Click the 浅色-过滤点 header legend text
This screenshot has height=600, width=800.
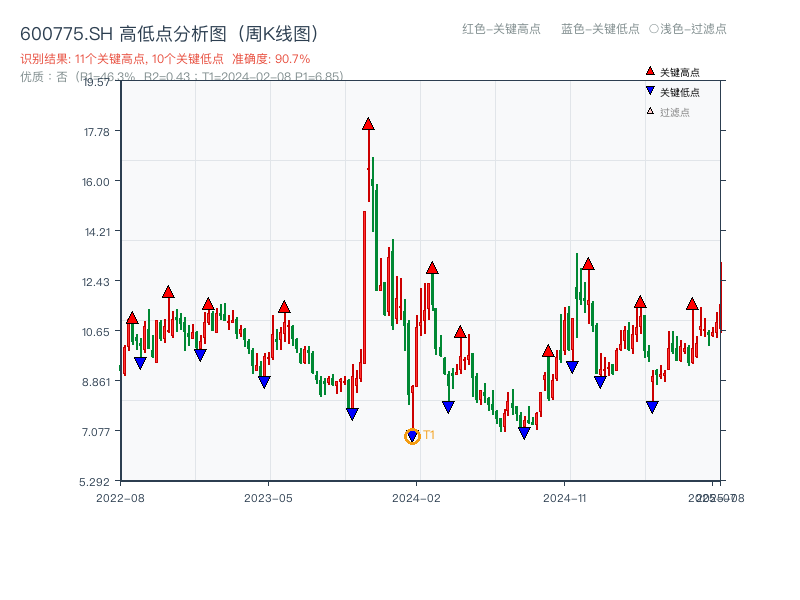[x=693, y=29]
